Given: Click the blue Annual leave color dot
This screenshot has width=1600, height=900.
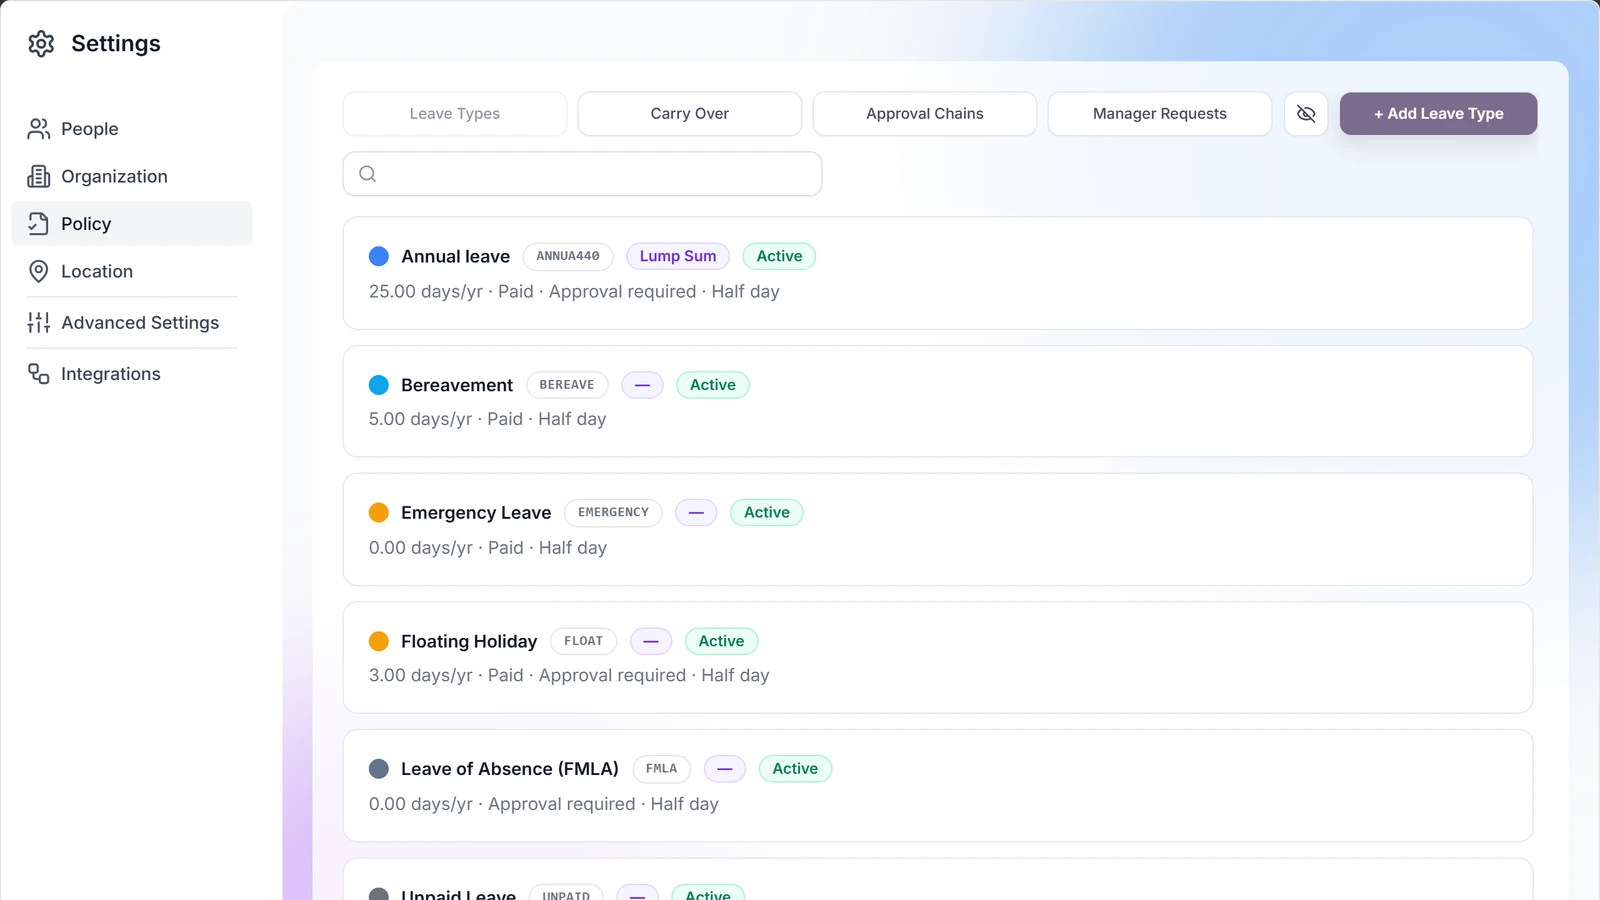Looking at the screenshot, I should point(379,256).
